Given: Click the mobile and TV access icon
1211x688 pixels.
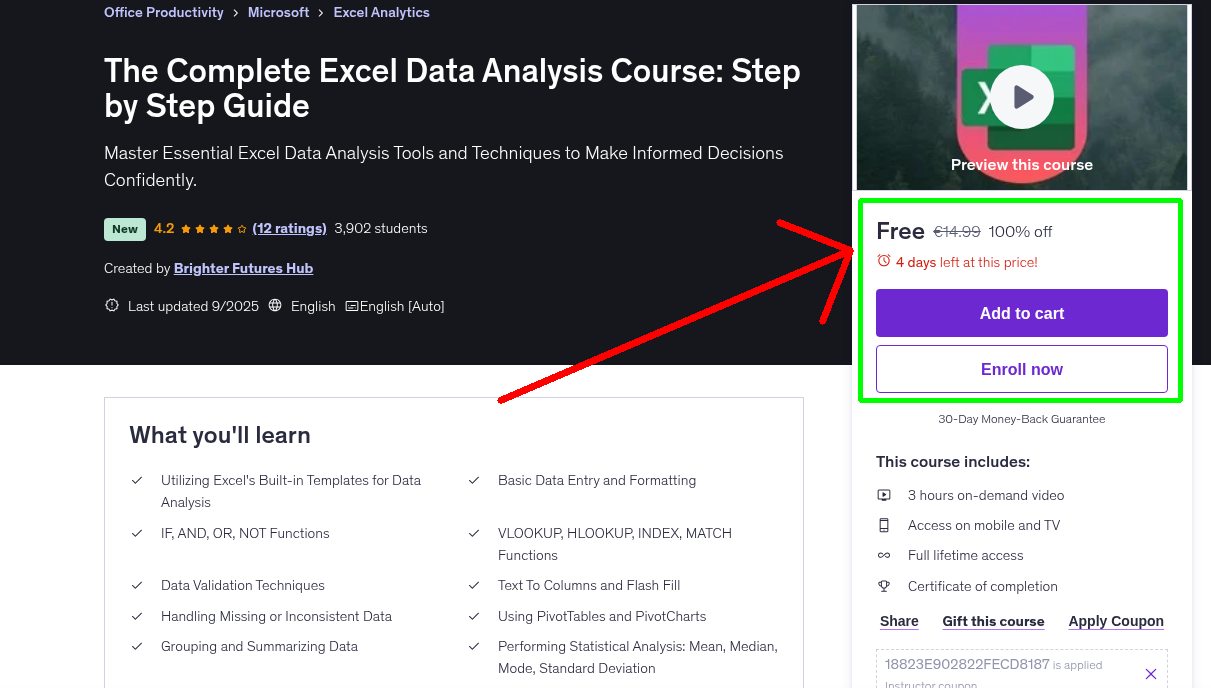Looking at the screenshot, I should tap(884, 524).
